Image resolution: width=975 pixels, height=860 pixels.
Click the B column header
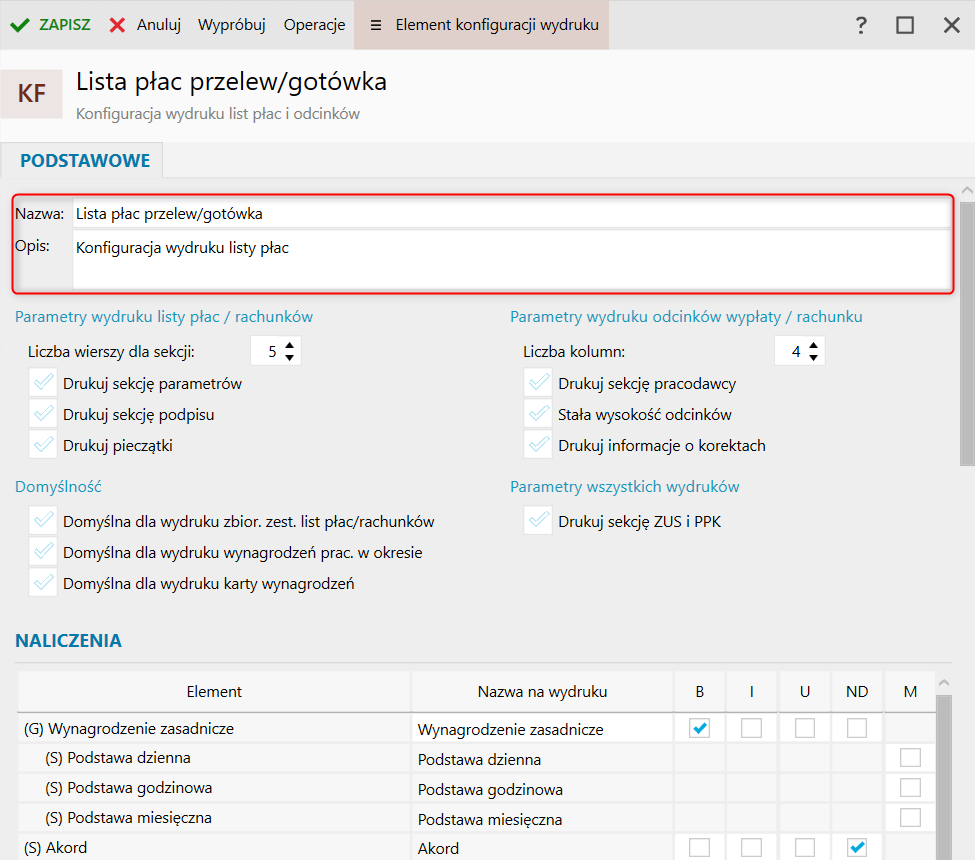[x=700, y=691]
